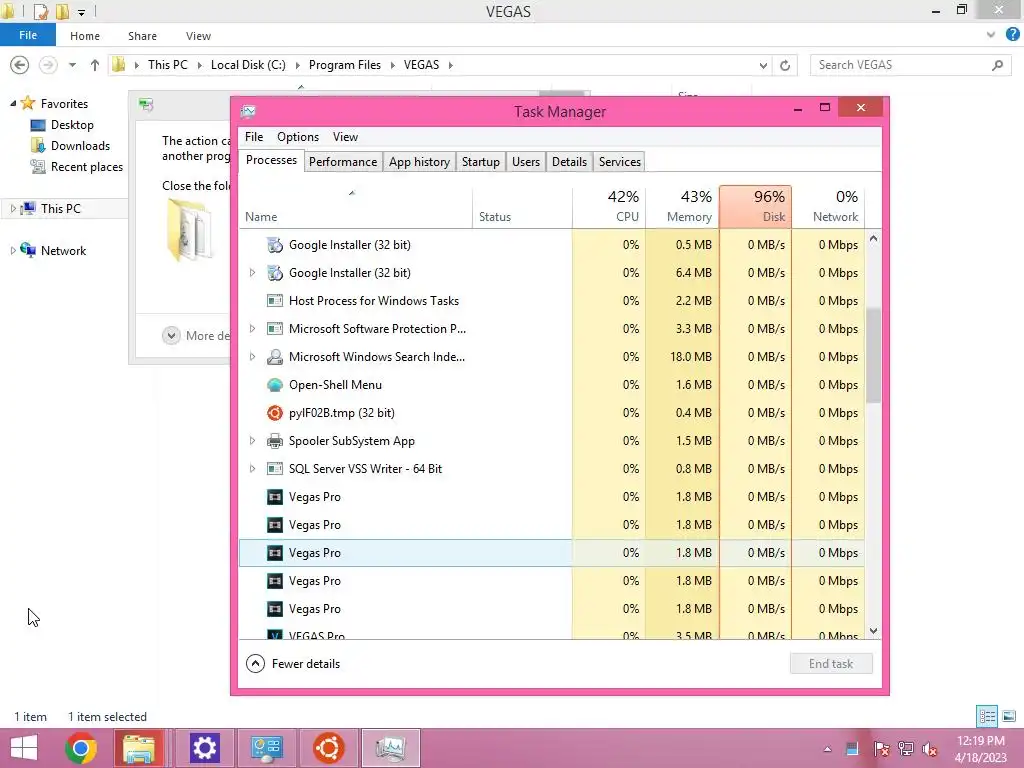1024x768 pixels.
Task: Click the process list scroll up arrow
Action: tap(873, 239)
